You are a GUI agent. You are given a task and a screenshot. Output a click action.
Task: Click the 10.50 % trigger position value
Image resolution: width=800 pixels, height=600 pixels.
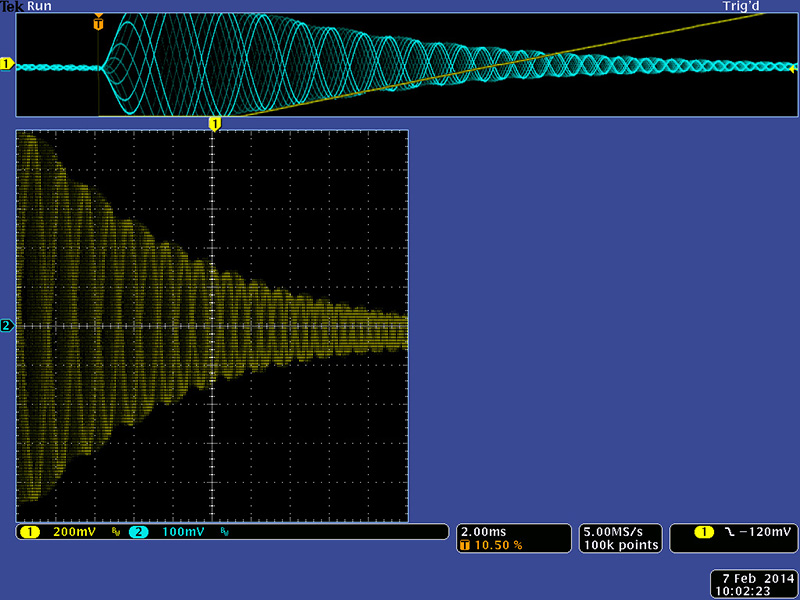[x=497, y=546]
